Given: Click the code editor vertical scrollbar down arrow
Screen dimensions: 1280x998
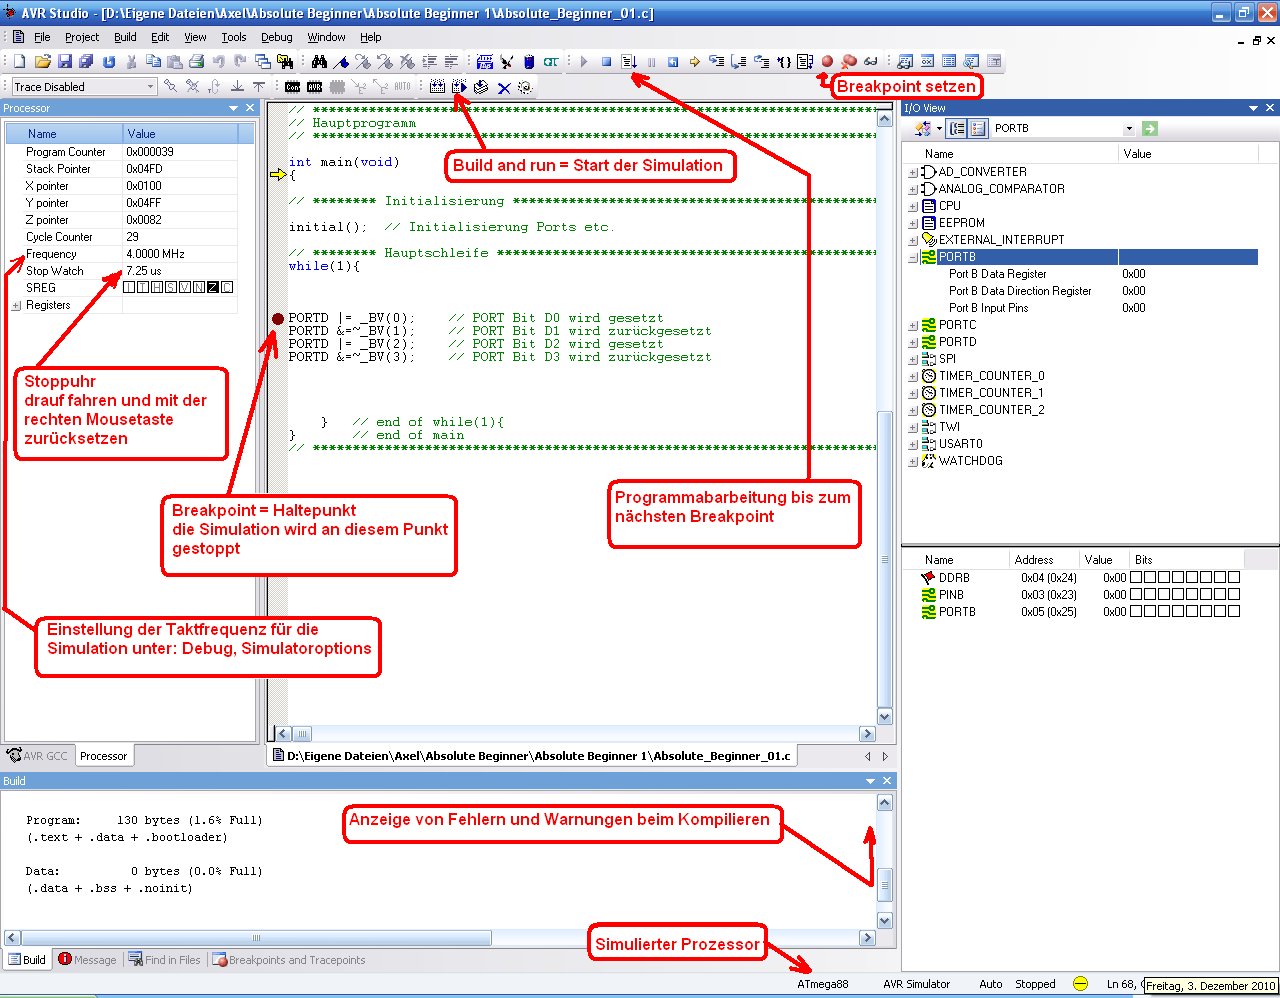Looking at the screenshot, I should 884,717.
